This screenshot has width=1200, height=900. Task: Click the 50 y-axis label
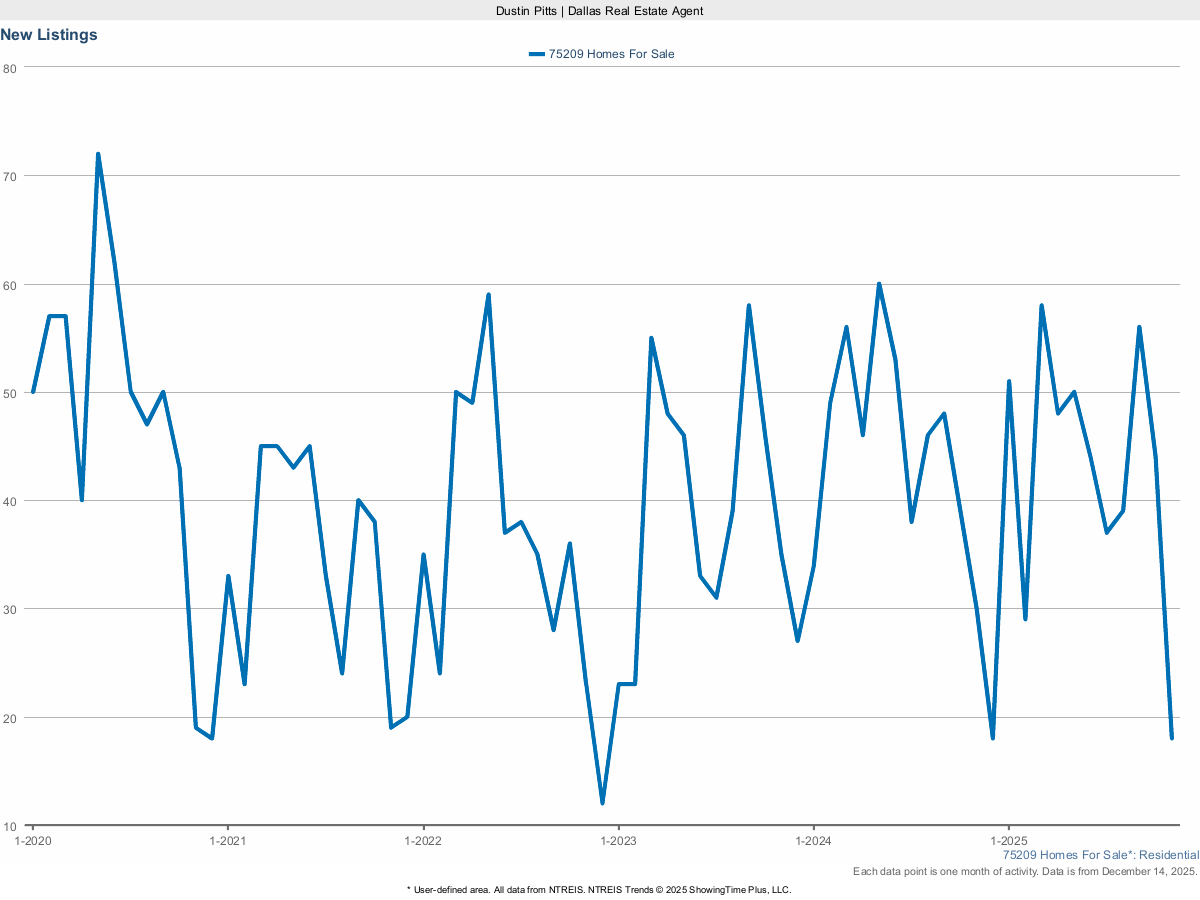tap(10, 393)
